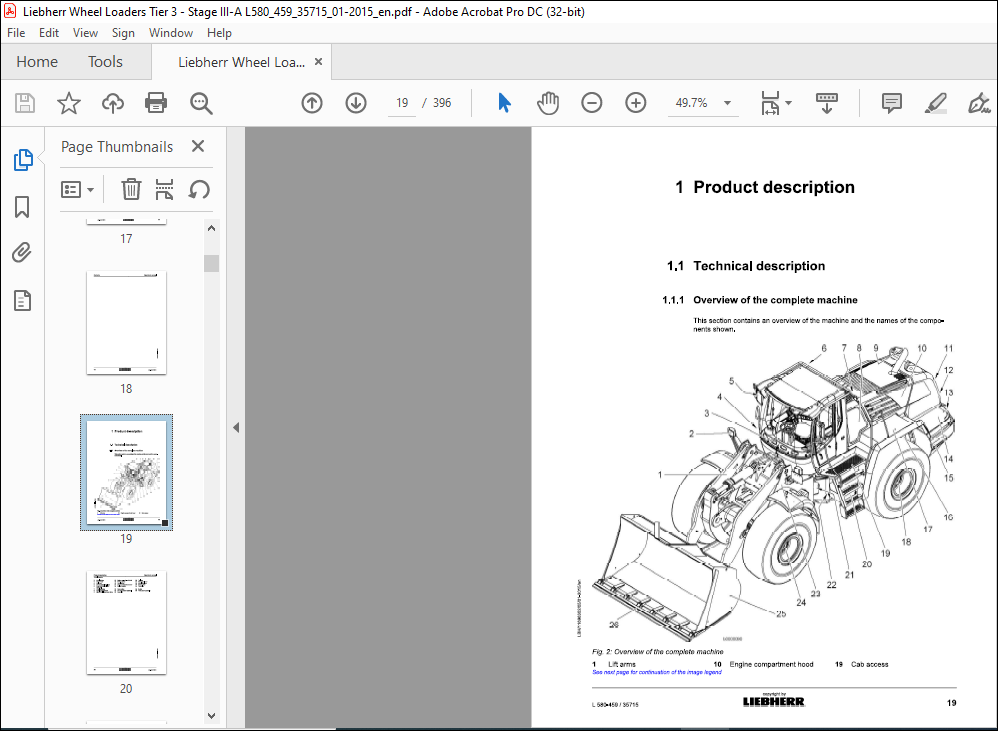Click the 'Technical description' heading text
Image resolution: width=998 pixels, height=731 pixels.
(x=759, y=266)
